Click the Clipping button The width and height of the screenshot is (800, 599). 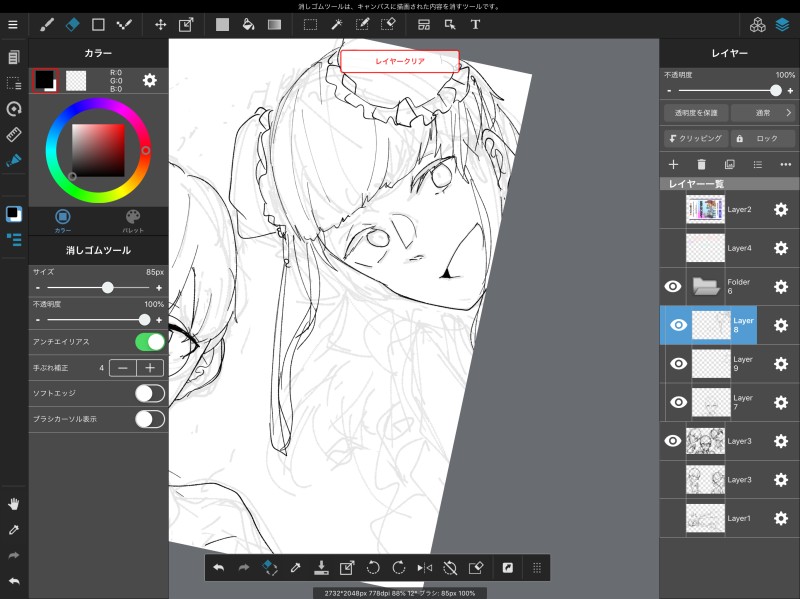[x=696, y=138]
